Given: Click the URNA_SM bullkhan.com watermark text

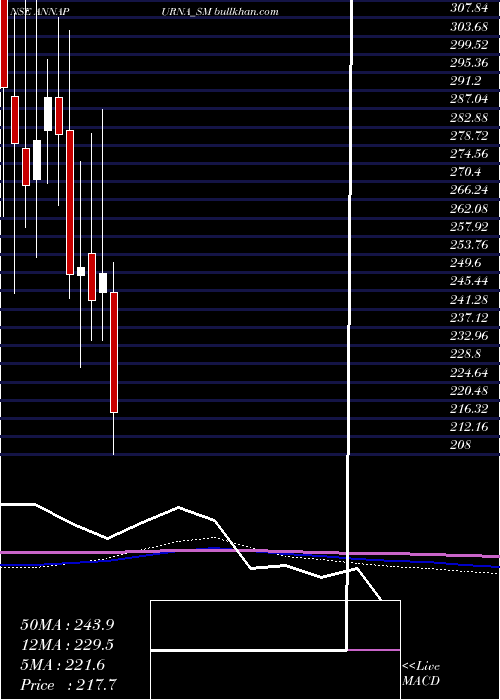Looking at the screenshot, I should (x=220, y=11).
